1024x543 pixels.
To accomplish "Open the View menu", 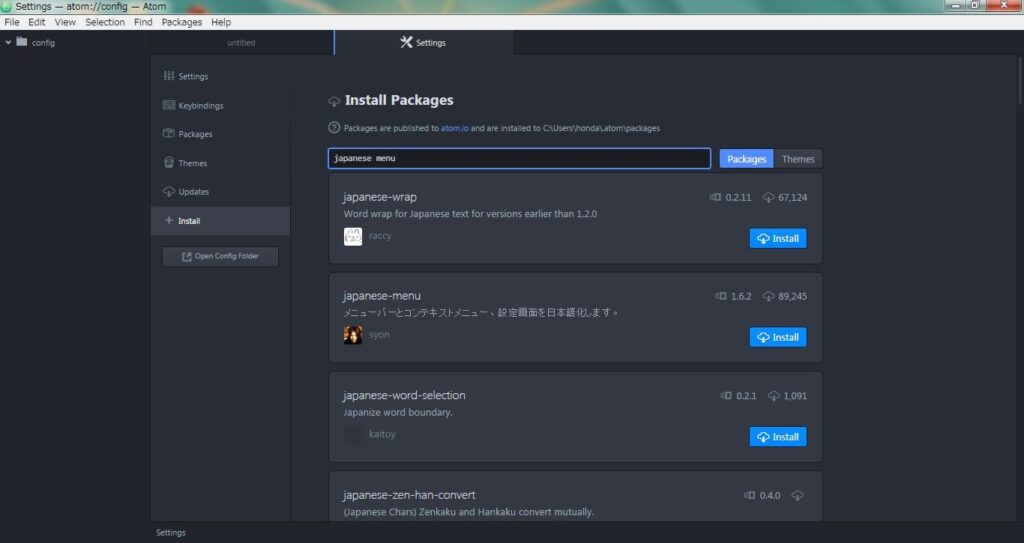I will tap(65, 22).
